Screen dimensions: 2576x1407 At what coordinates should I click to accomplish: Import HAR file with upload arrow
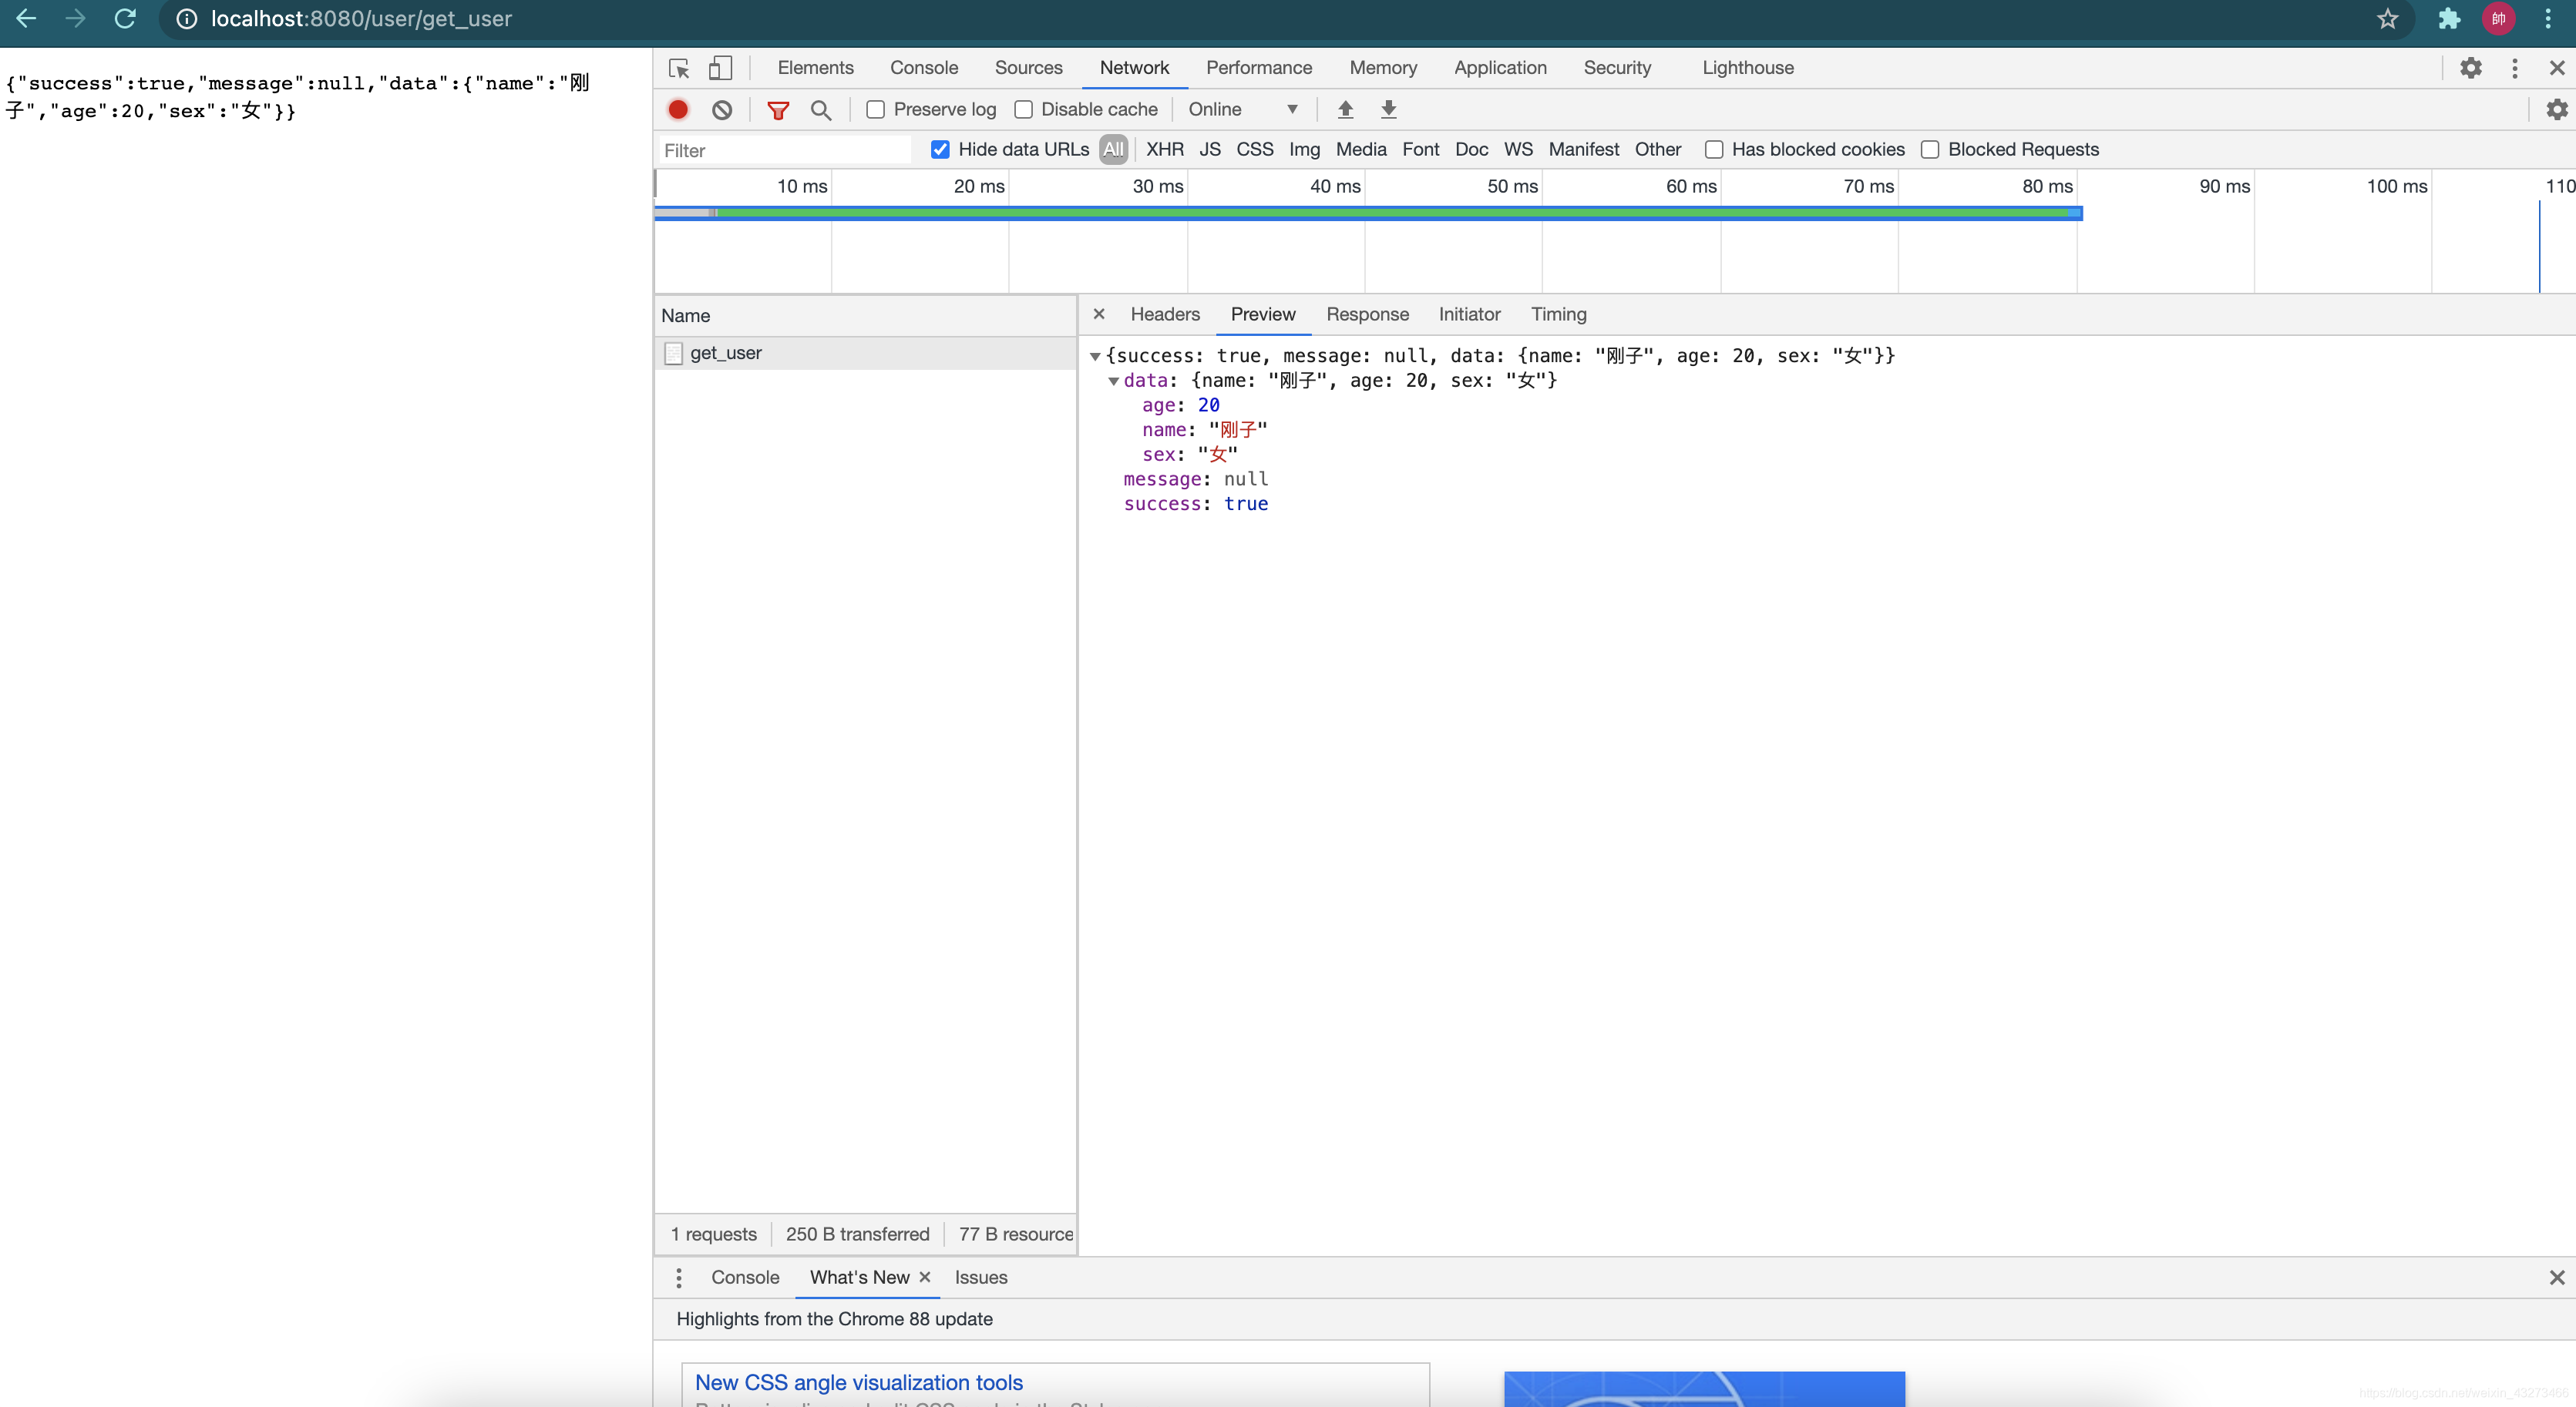1346,109
